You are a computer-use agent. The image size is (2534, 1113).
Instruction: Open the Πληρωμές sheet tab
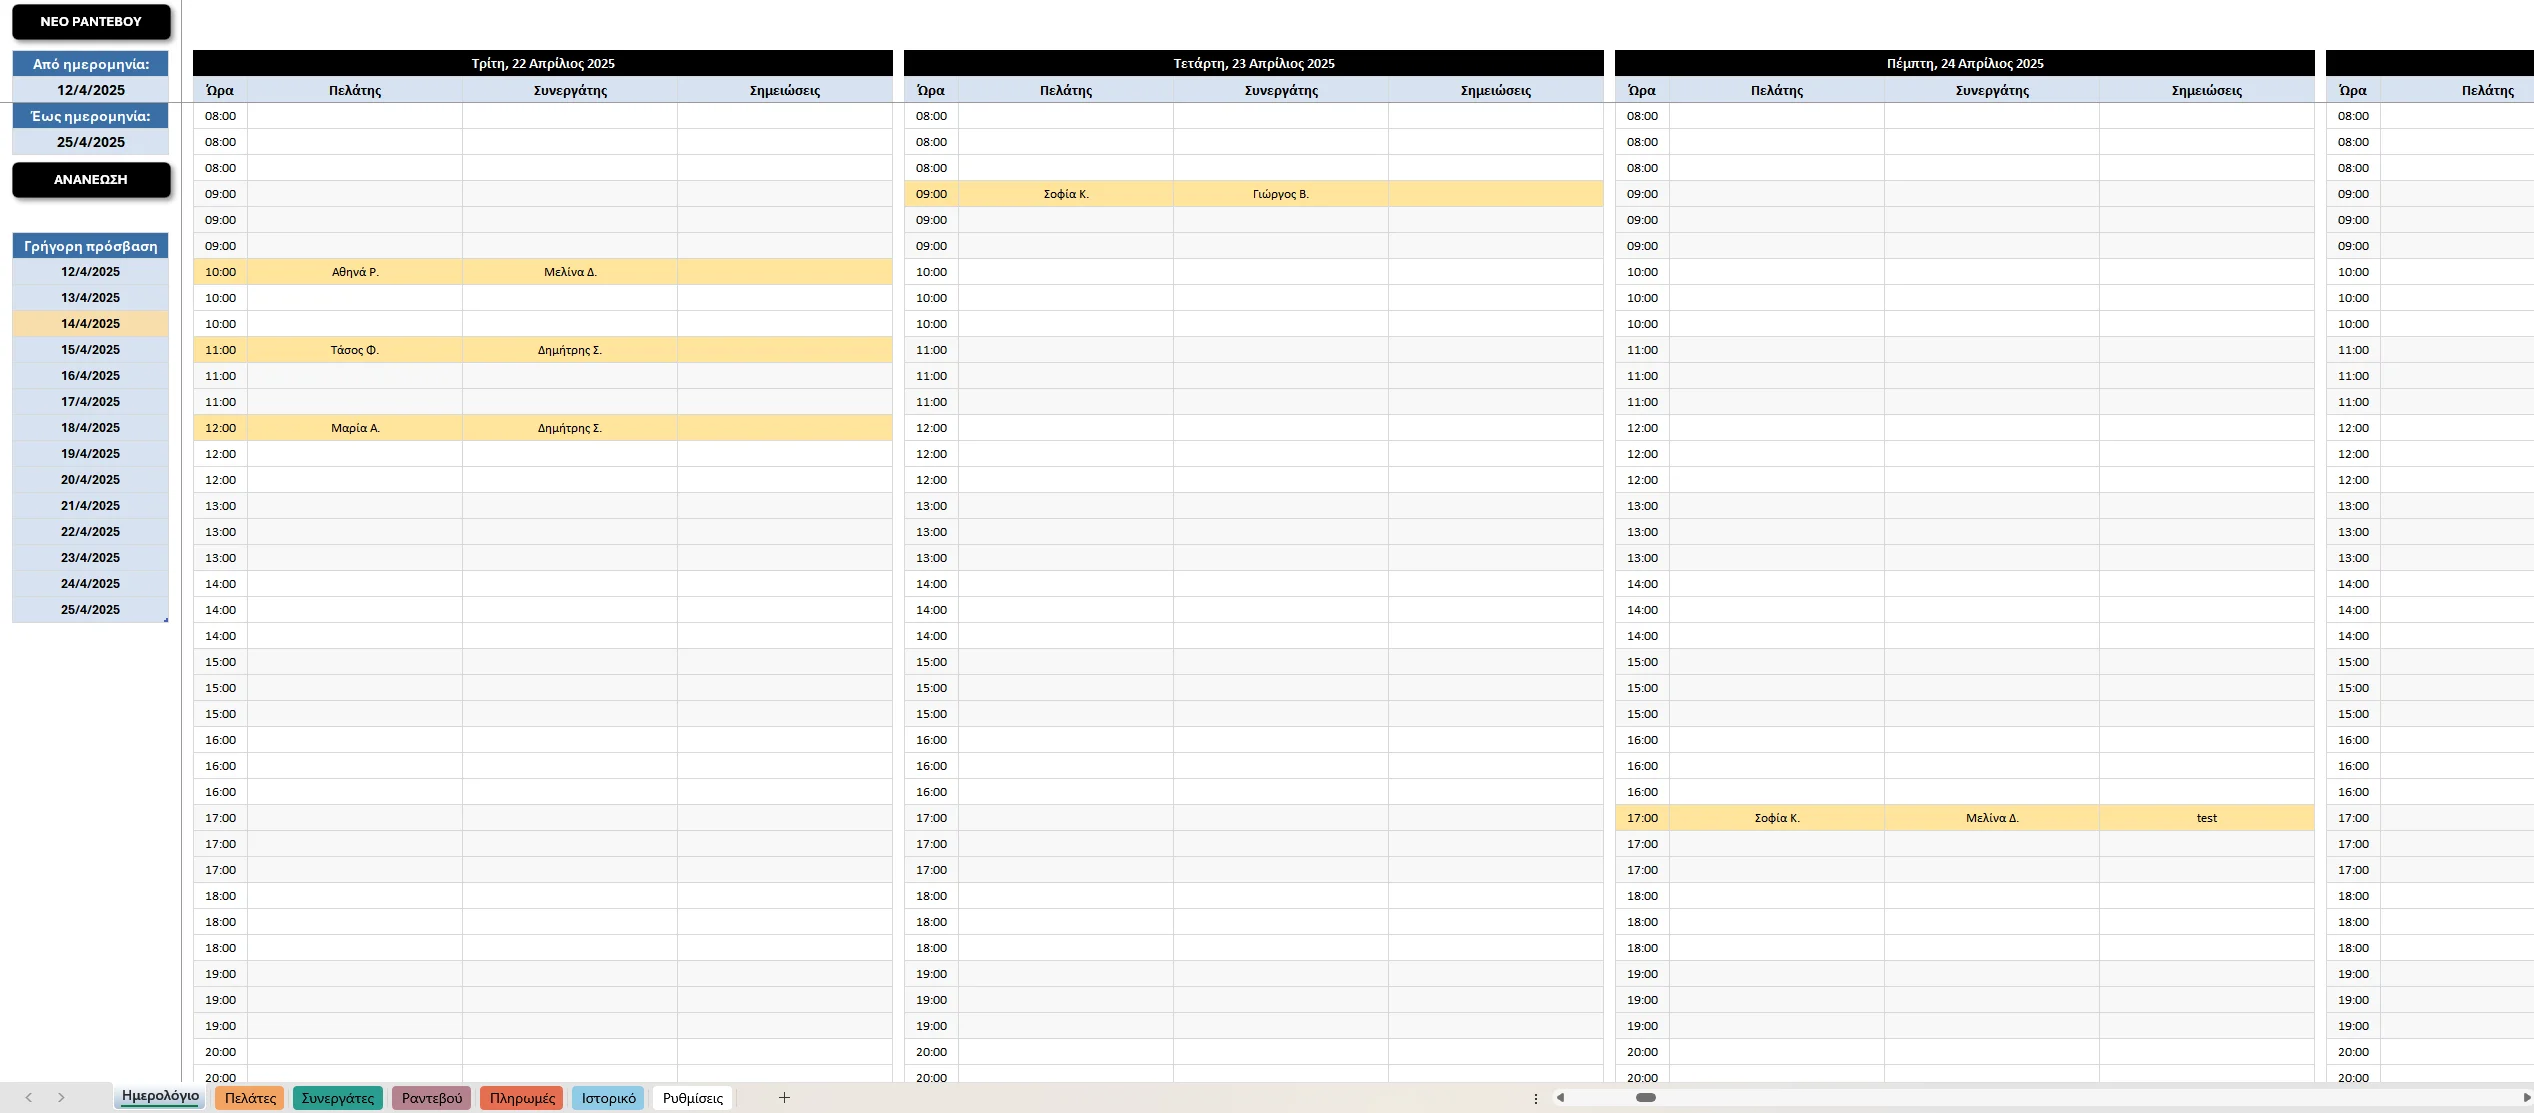pos(522,1098)
